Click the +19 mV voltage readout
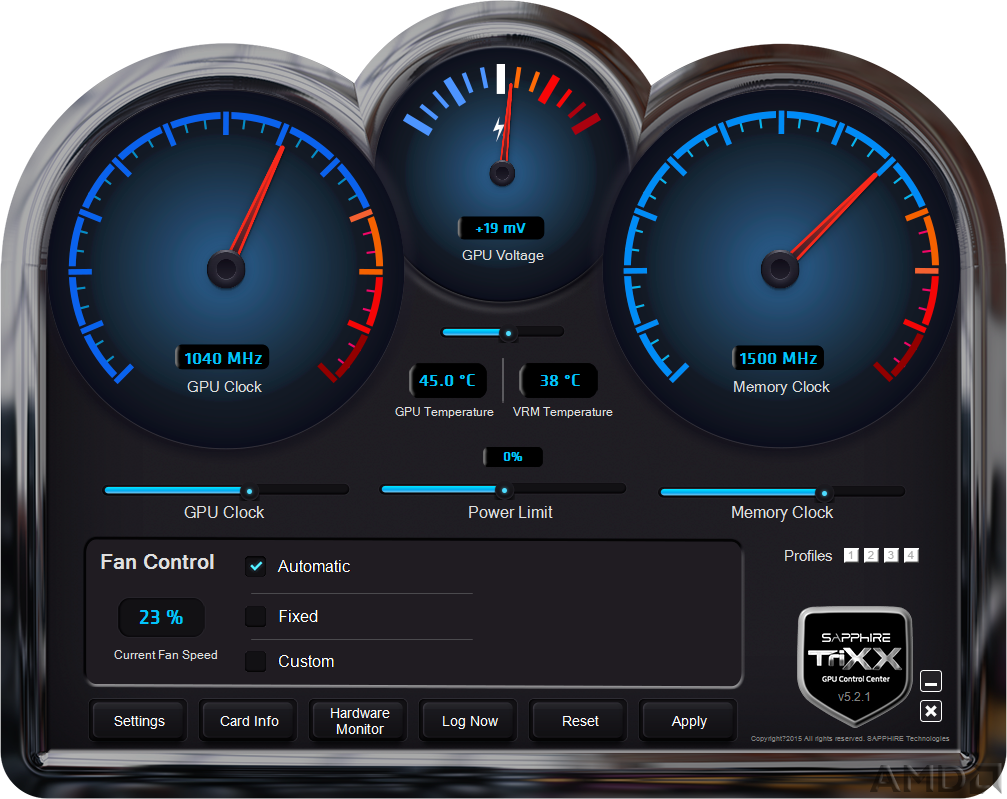The height and width of the screenshot is (799, 1007). pyautogui.click(x=501, y=228)
